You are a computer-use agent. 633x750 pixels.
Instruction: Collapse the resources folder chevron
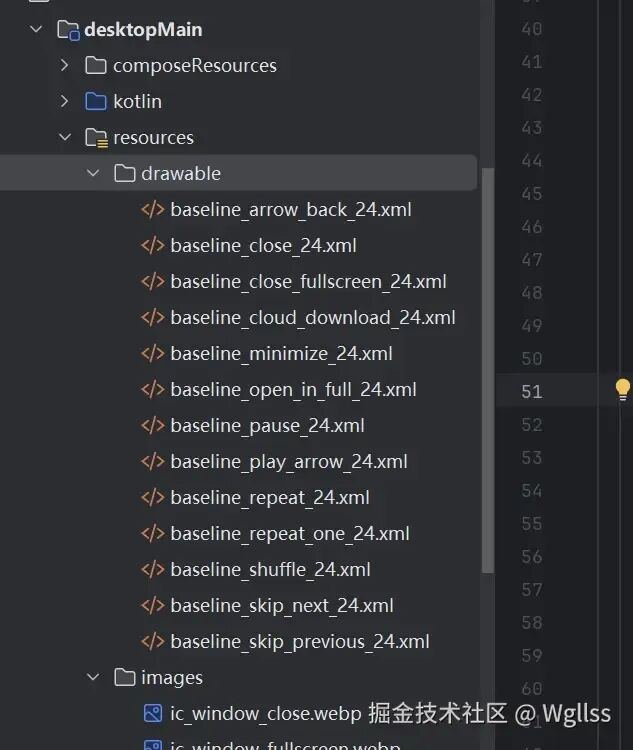click(x=65, y=137)
